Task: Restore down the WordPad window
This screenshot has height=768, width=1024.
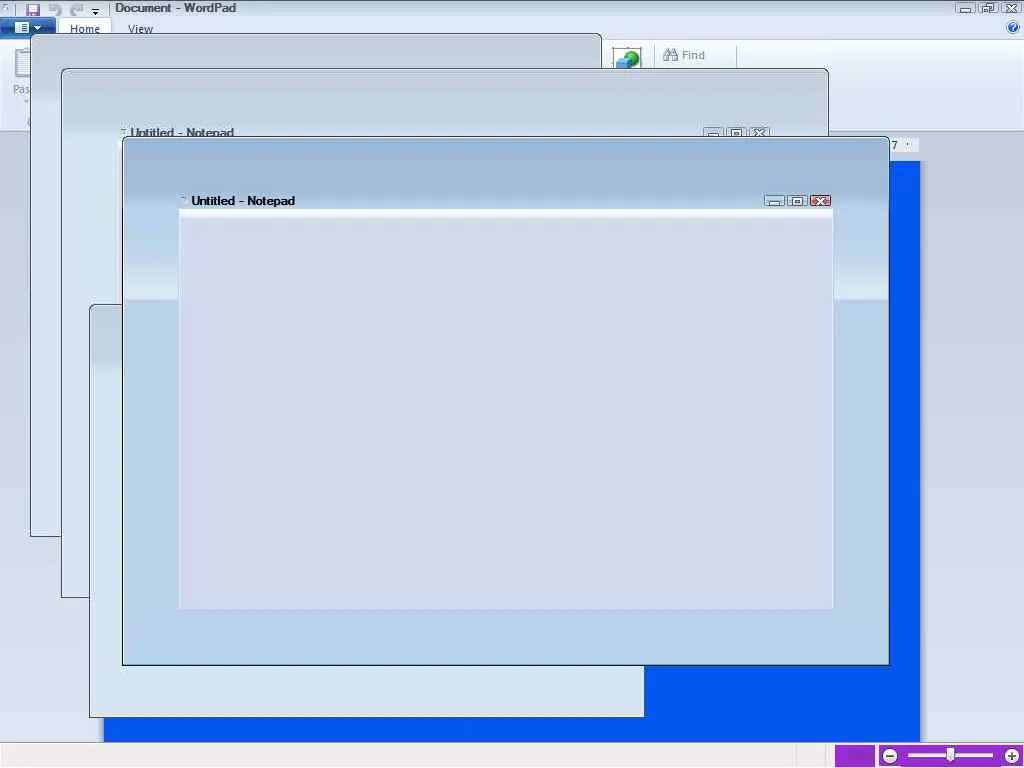Action: pyautogui.click(x=988, y=8)
